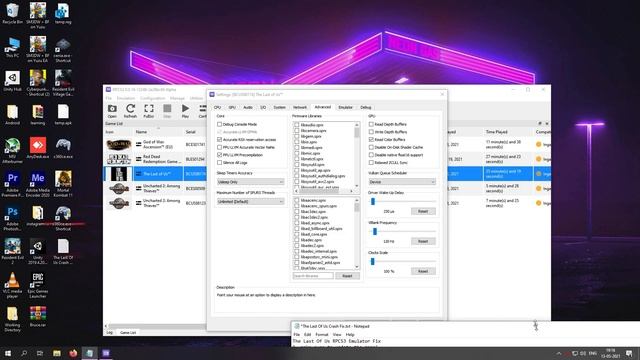The width and height of the screenshot is (640, 360).
Task: Enable Debug Console Mode checkbox
Action: 220,124
